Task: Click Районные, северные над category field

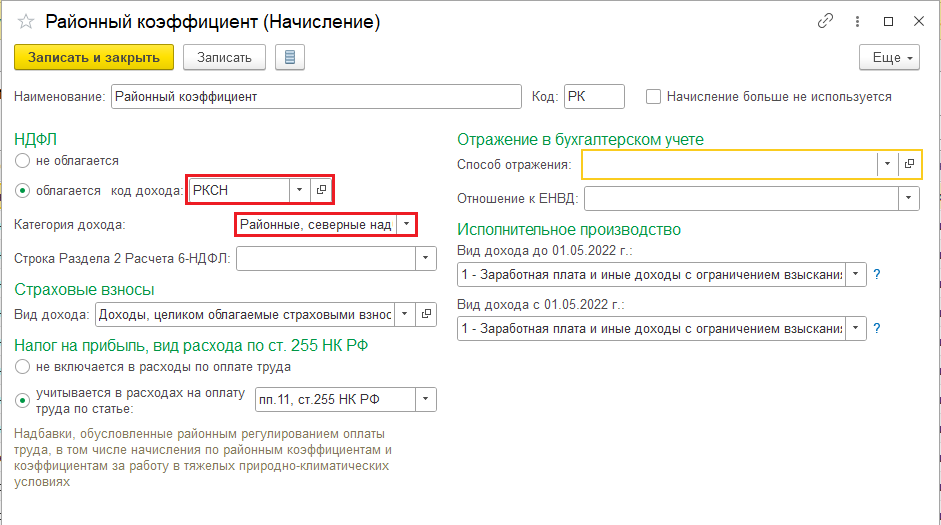Action: click(316, 224)
